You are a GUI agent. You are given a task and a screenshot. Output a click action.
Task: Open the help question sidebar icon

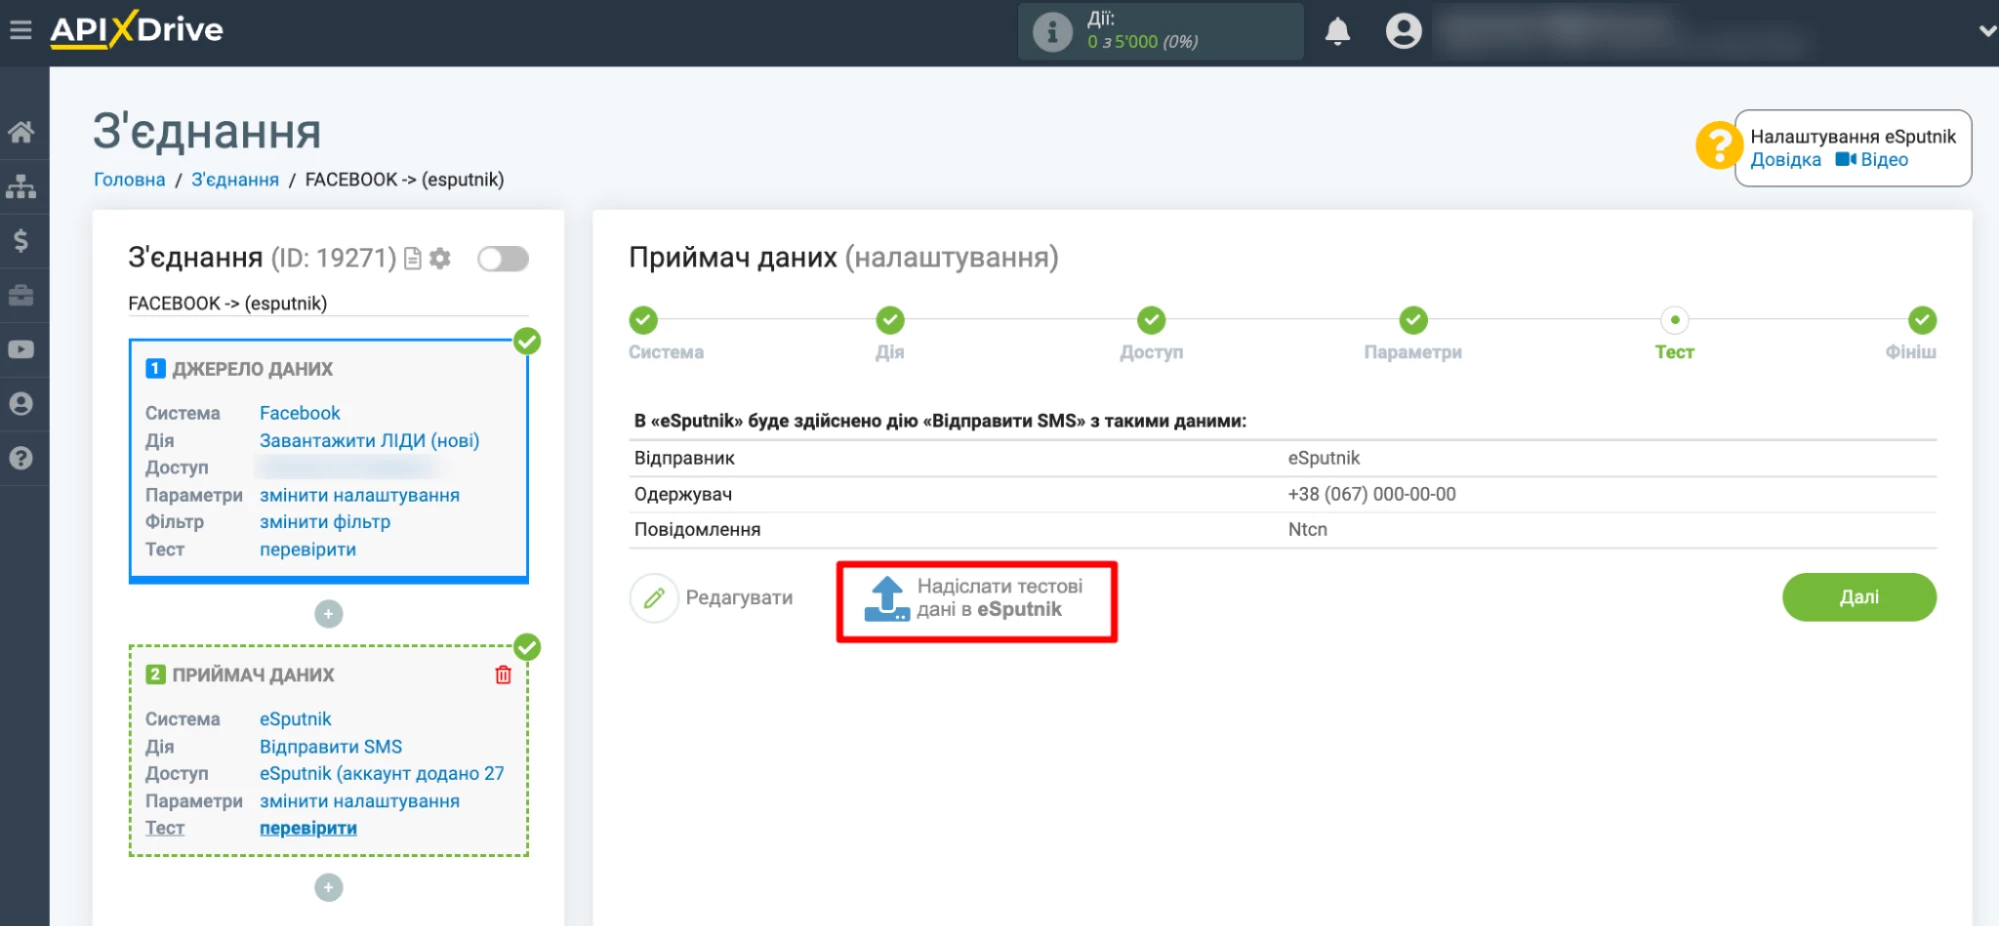tap(21, 458)
